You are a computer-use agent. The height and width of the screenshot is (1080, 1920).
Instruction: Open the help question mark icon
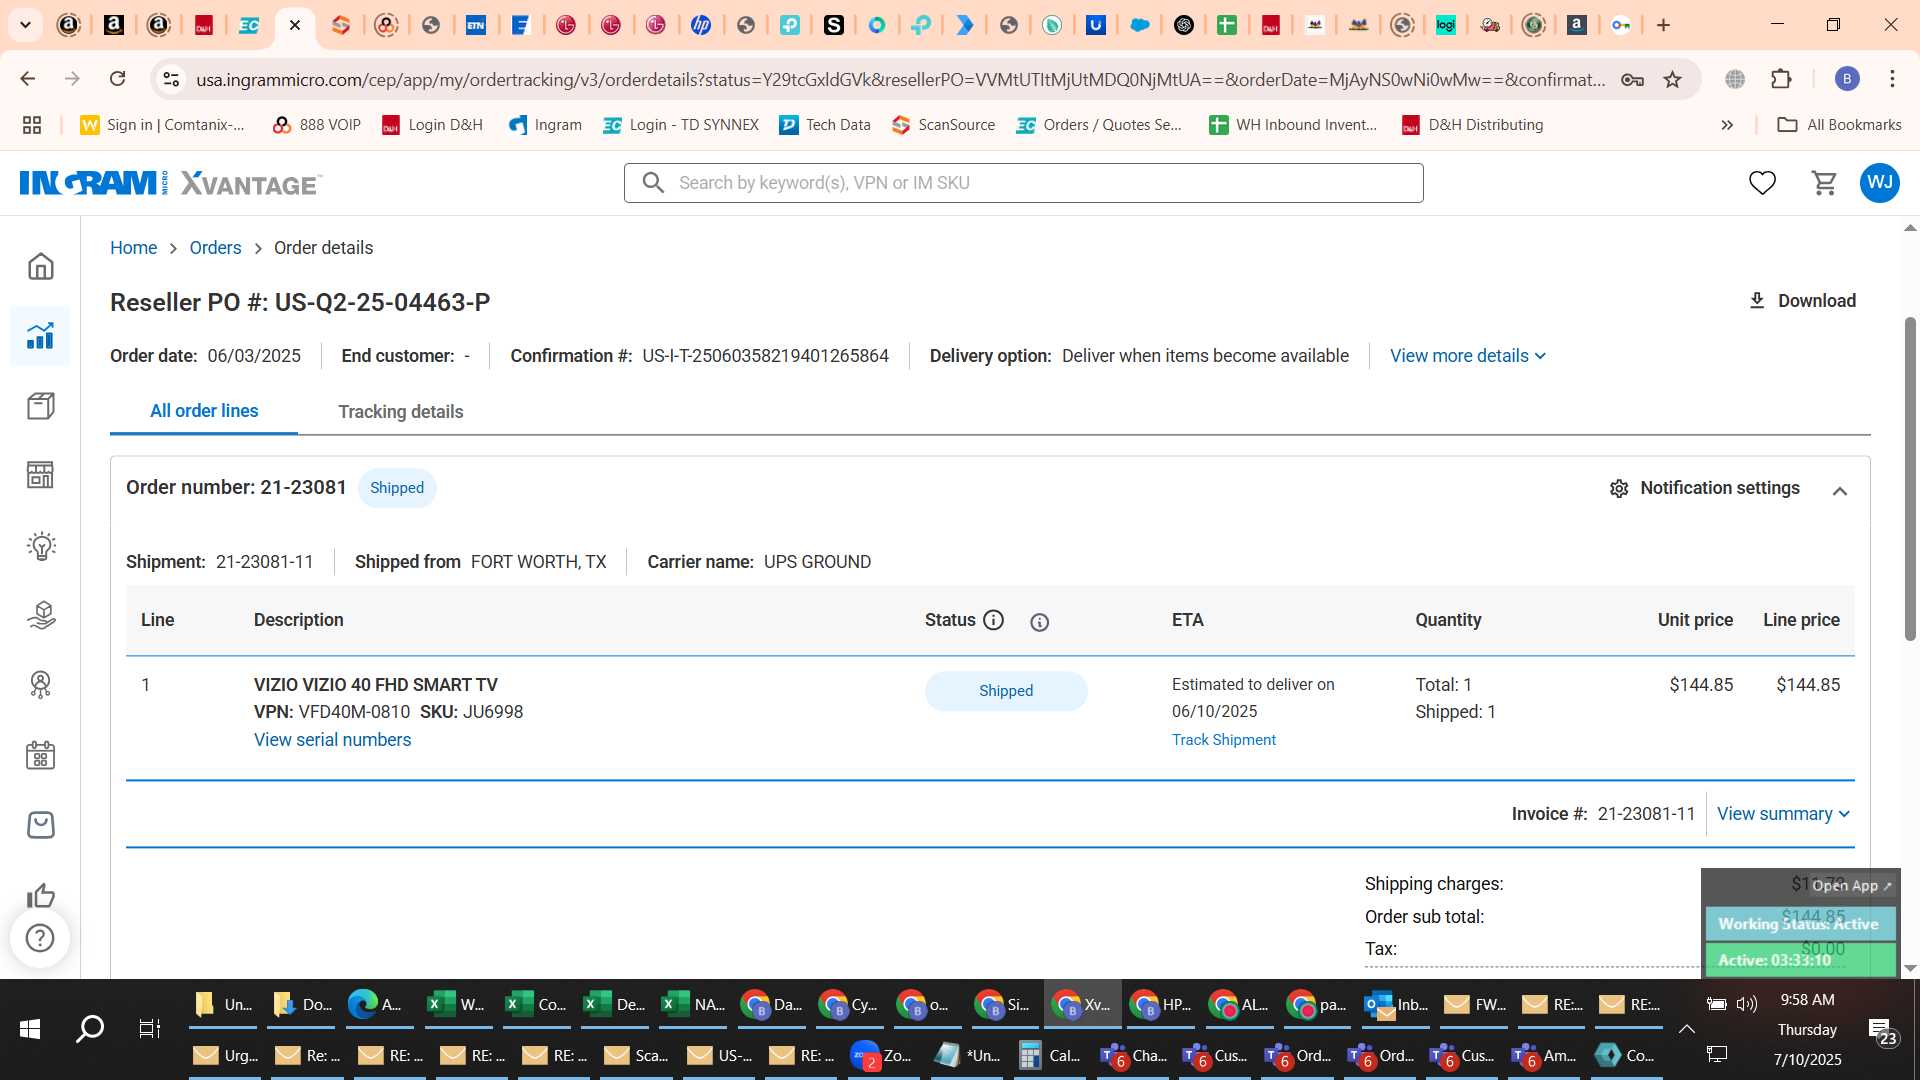tap(40, 938)
